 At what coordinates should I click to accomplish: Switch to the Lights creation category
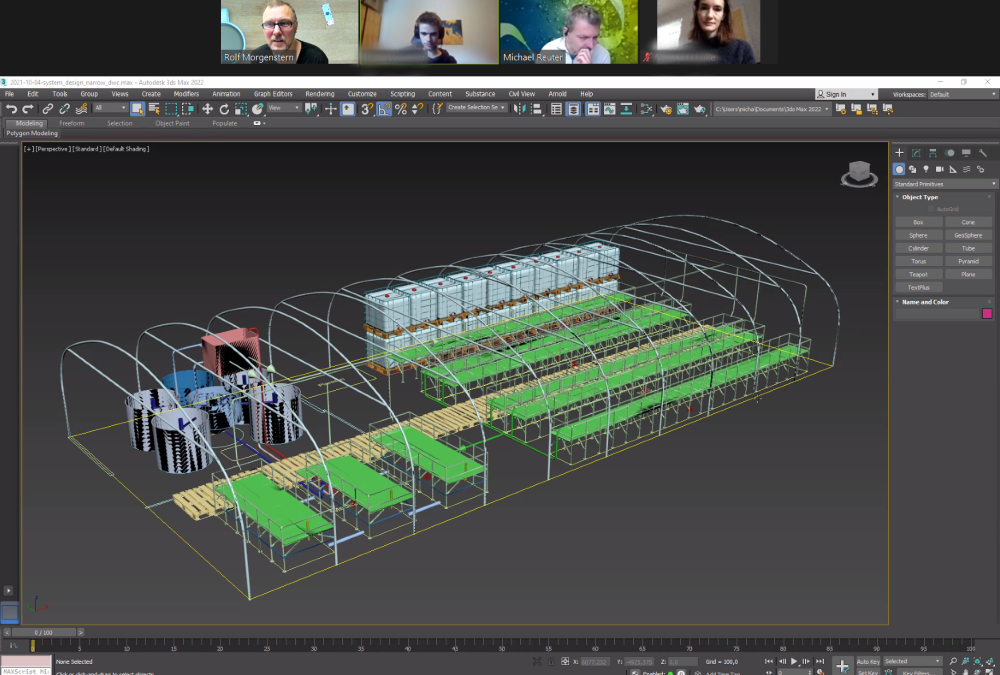tap(926, 169)
